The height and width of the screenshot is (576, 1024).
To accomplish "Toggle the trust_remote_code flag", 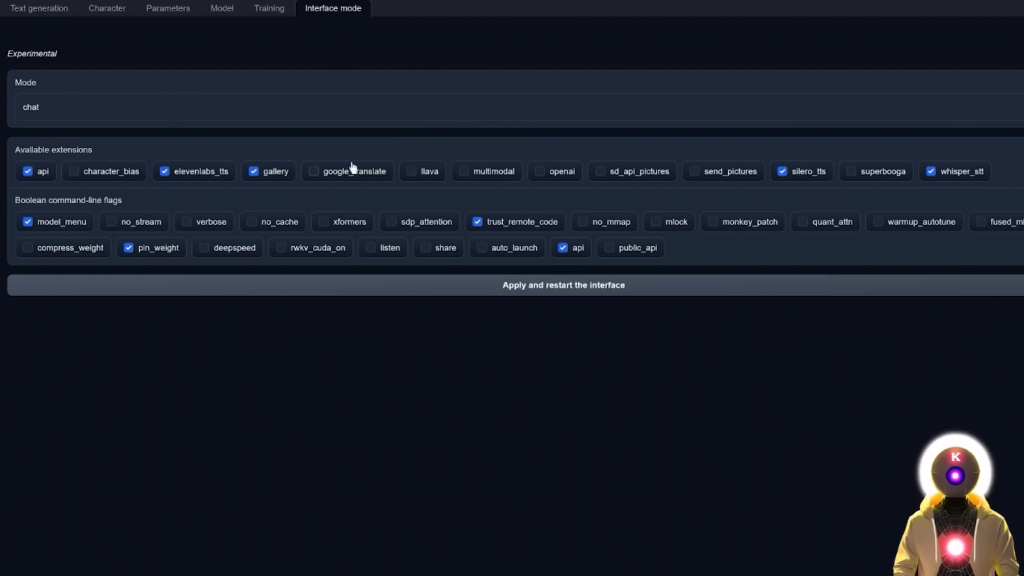I will 478,222.
